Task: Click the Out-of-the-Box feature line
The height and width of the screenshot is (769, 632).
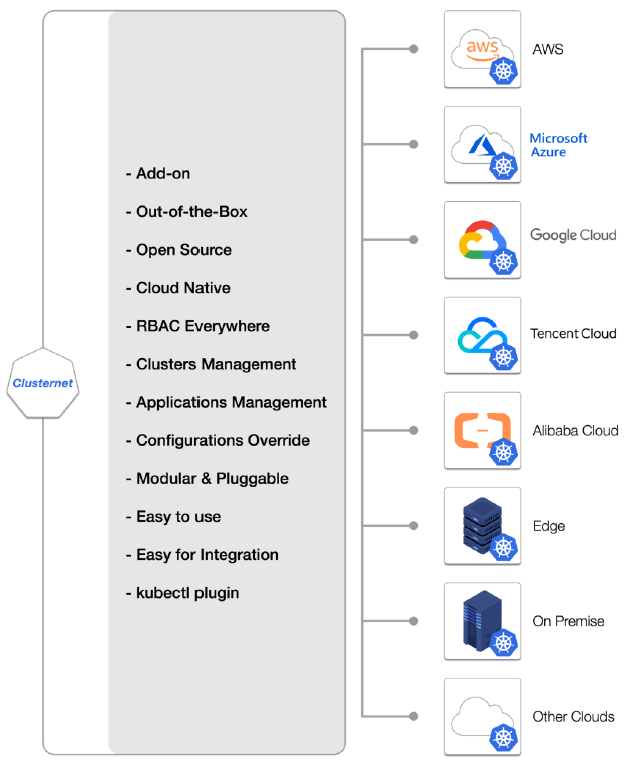Action: coord(186,212)
